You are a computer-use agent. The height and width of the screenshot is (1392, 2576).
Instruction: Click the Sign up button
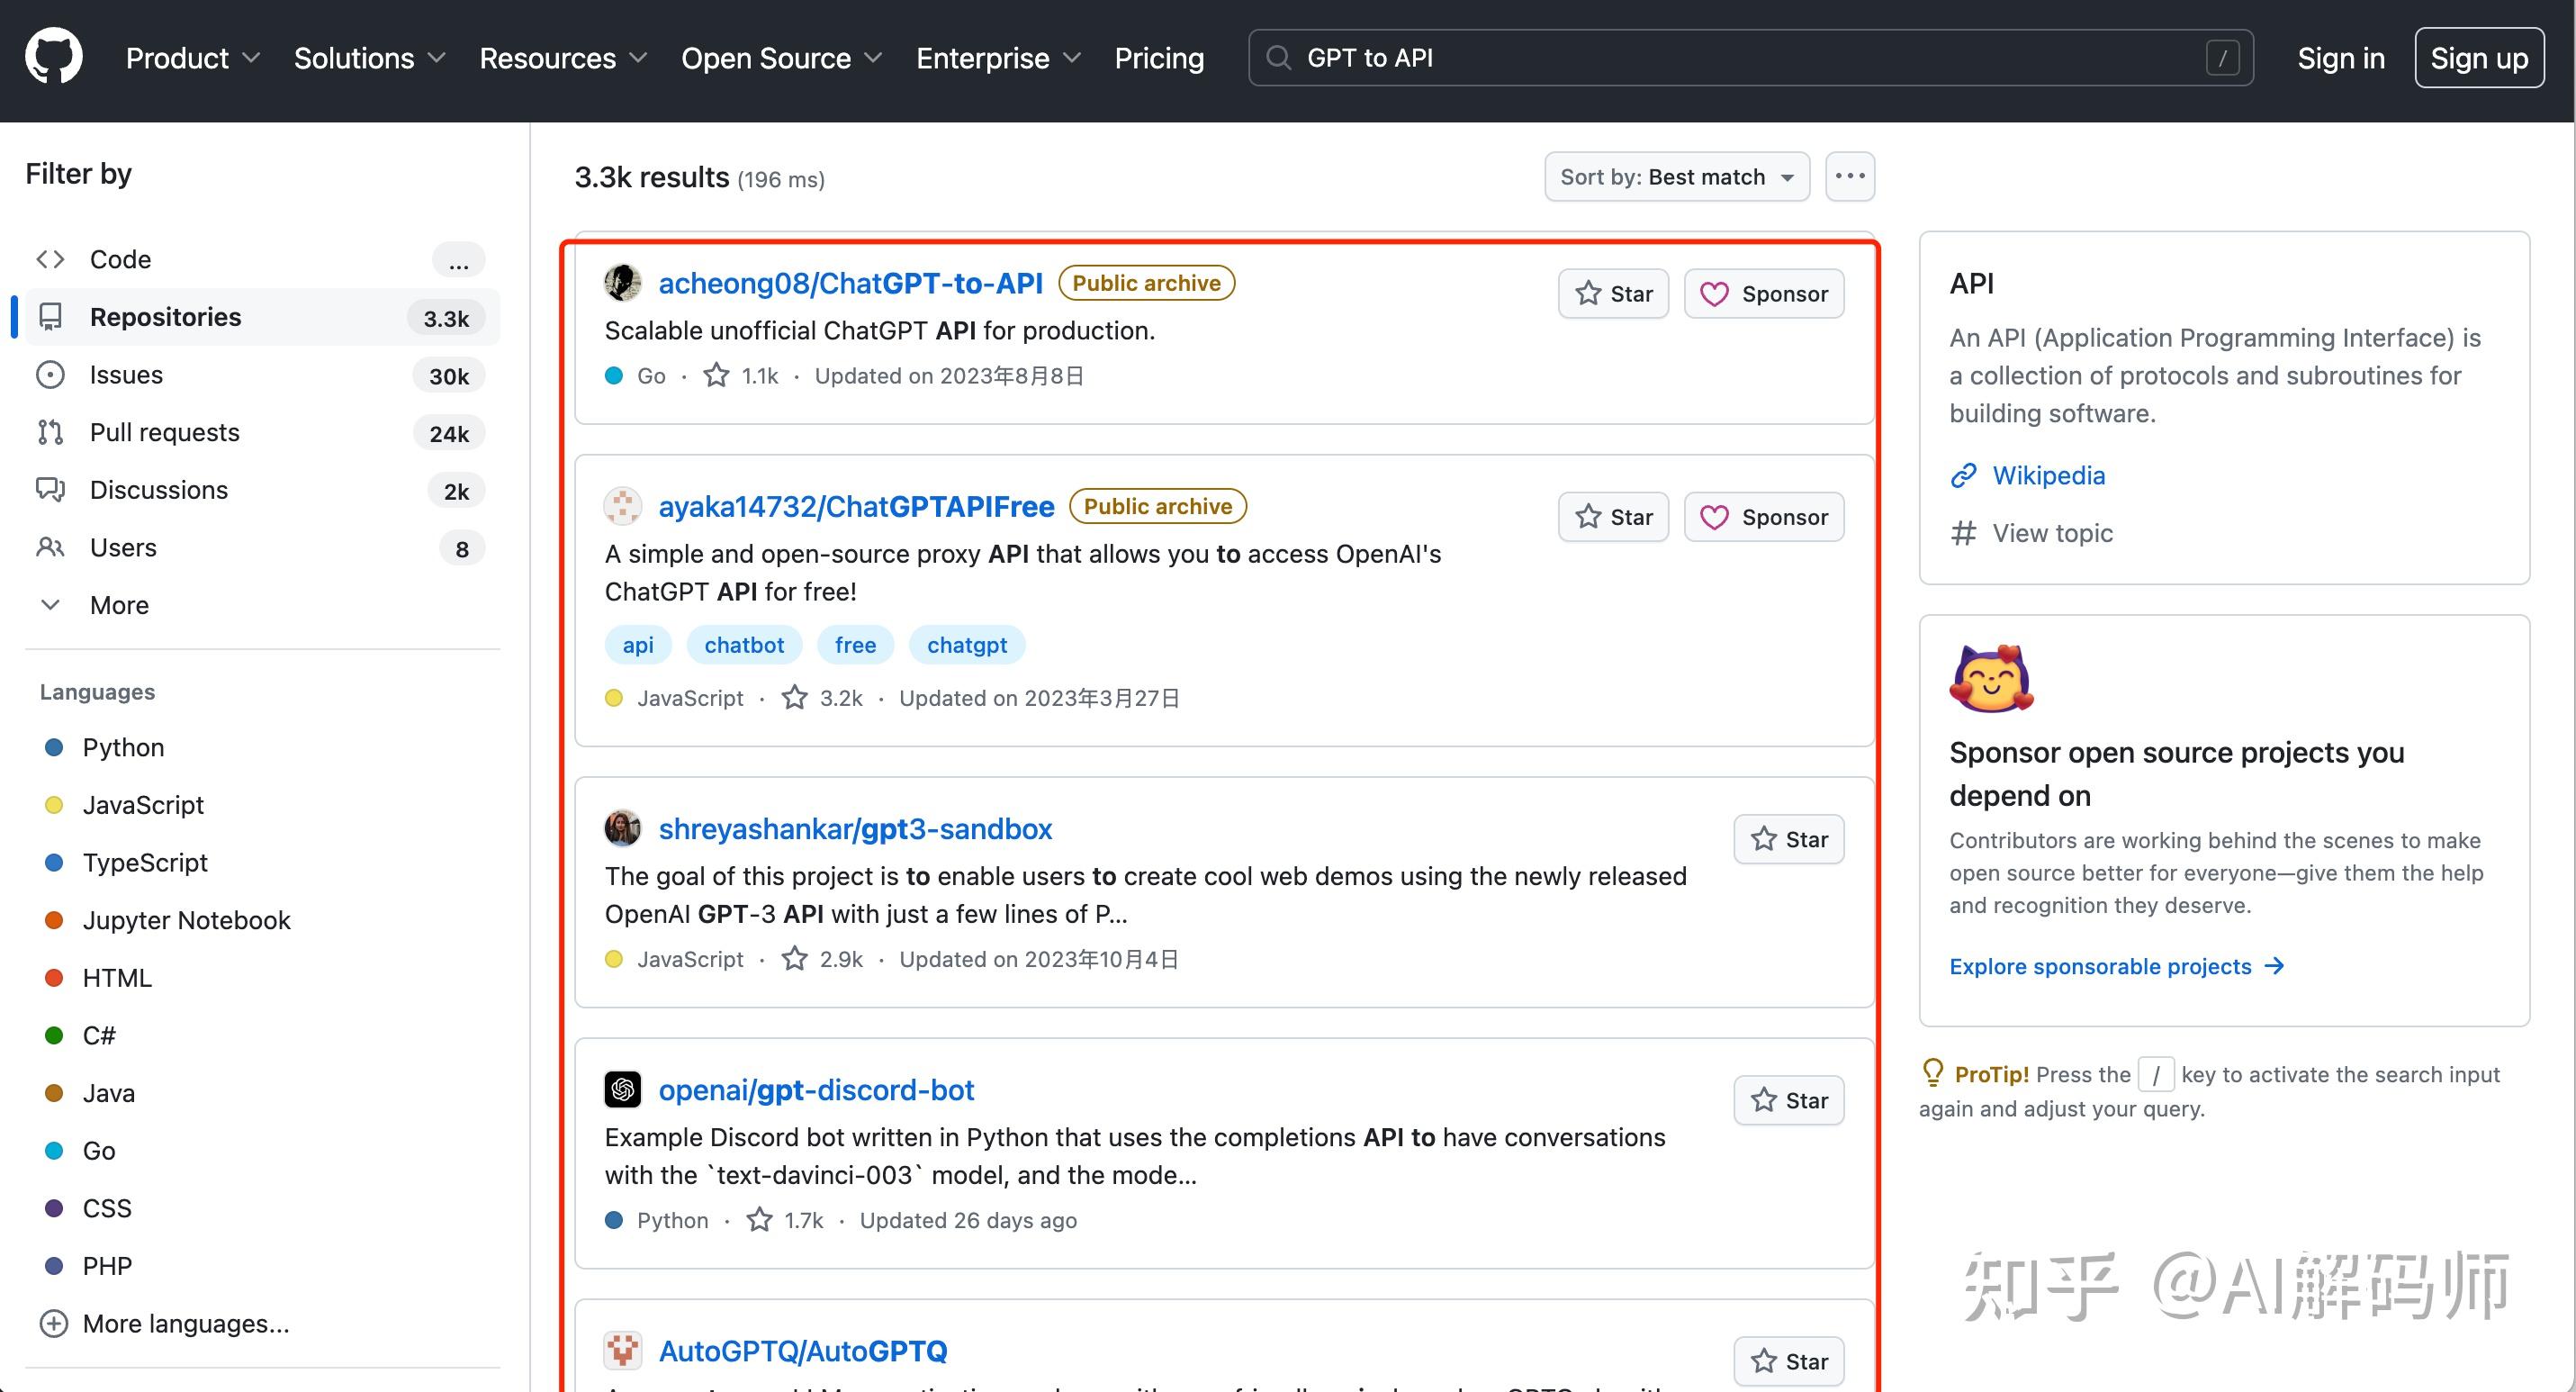2479,58
